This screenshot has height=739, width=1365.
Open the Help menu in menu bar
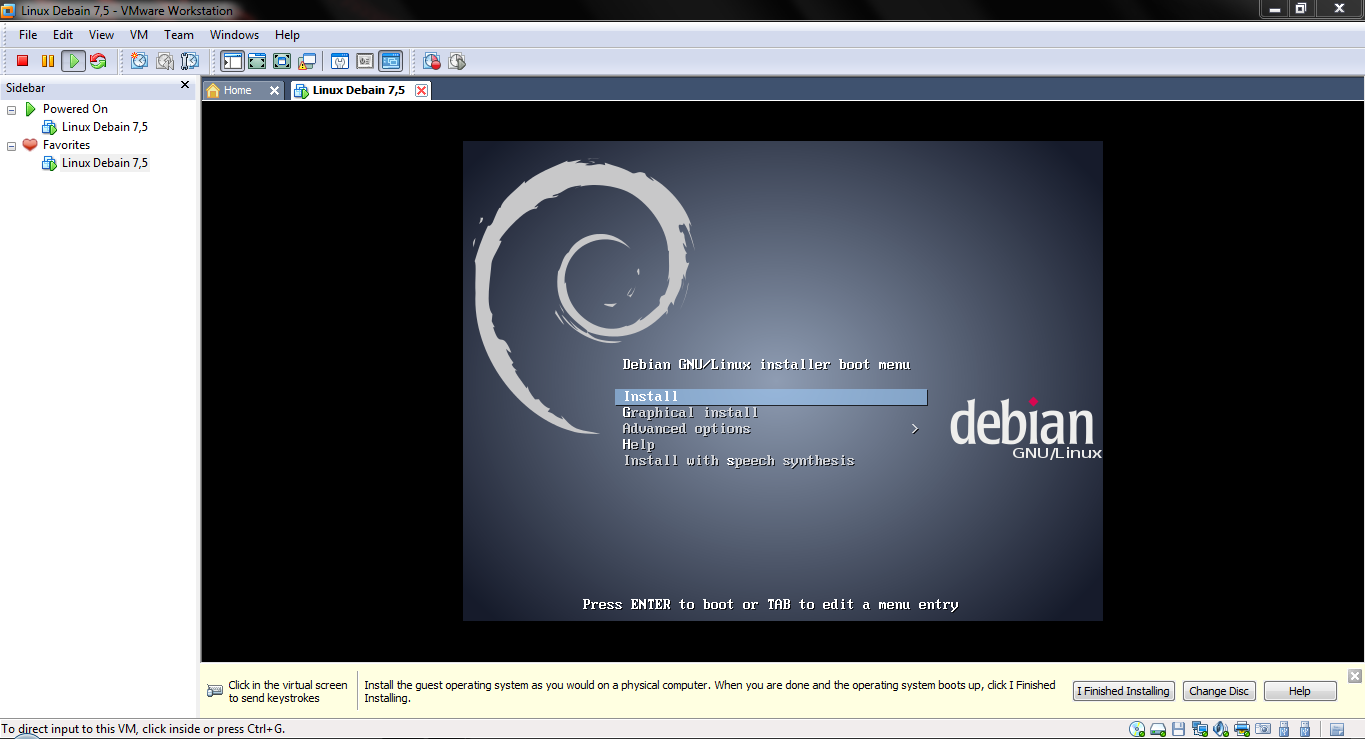(287, 35)
